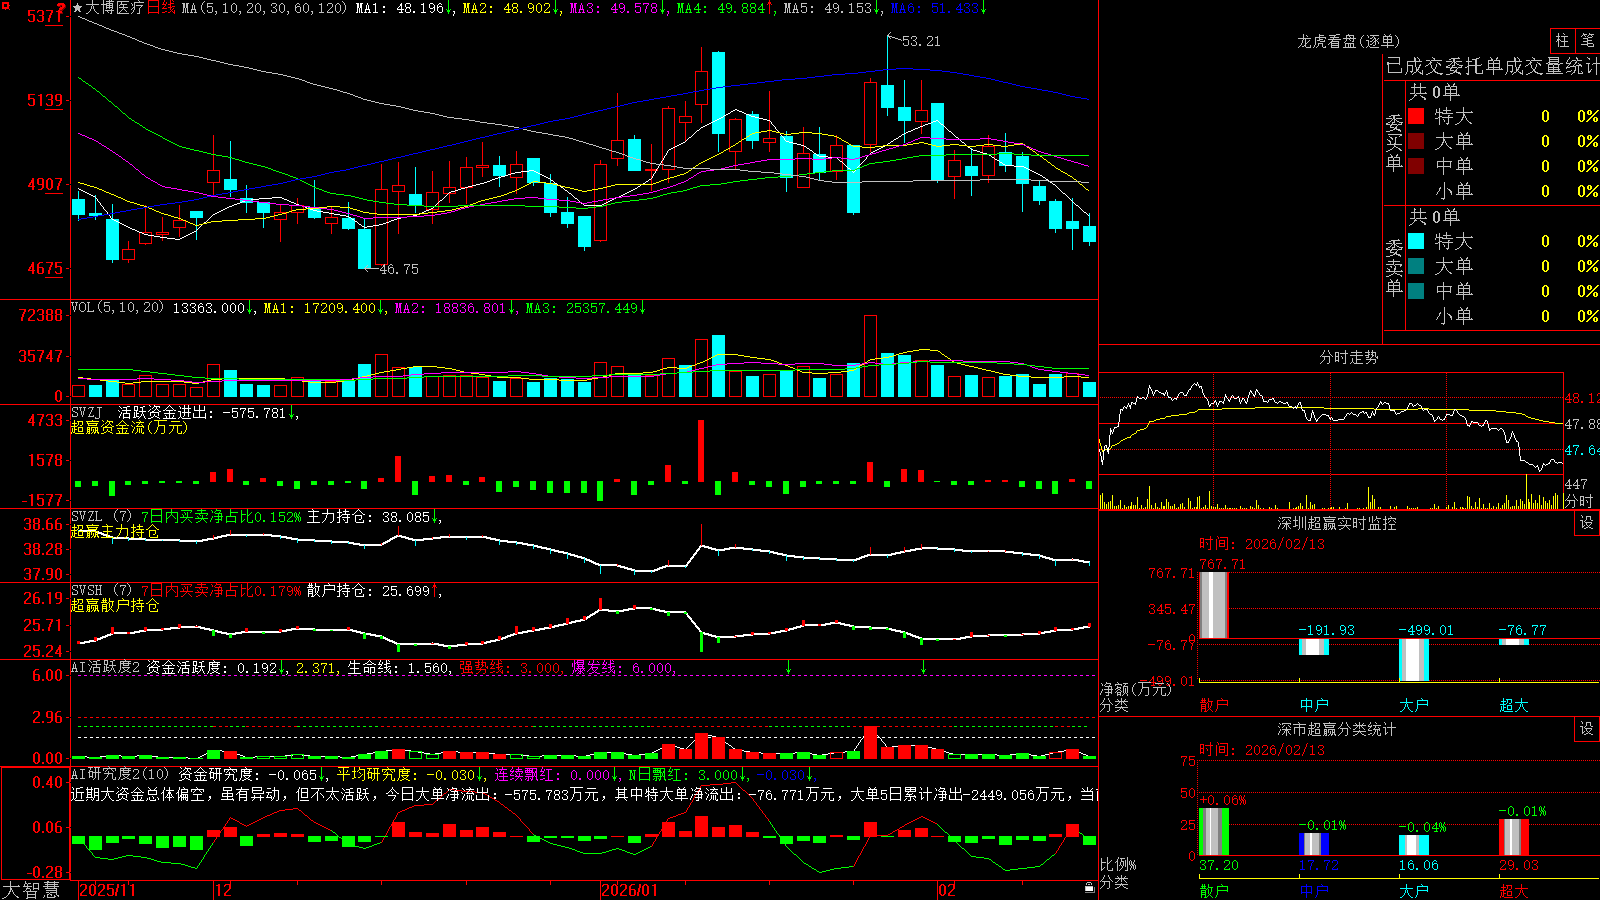Jump to month 12 on the time axis
The height and width of the screenshot is (900, 1600).
(223, 890)
